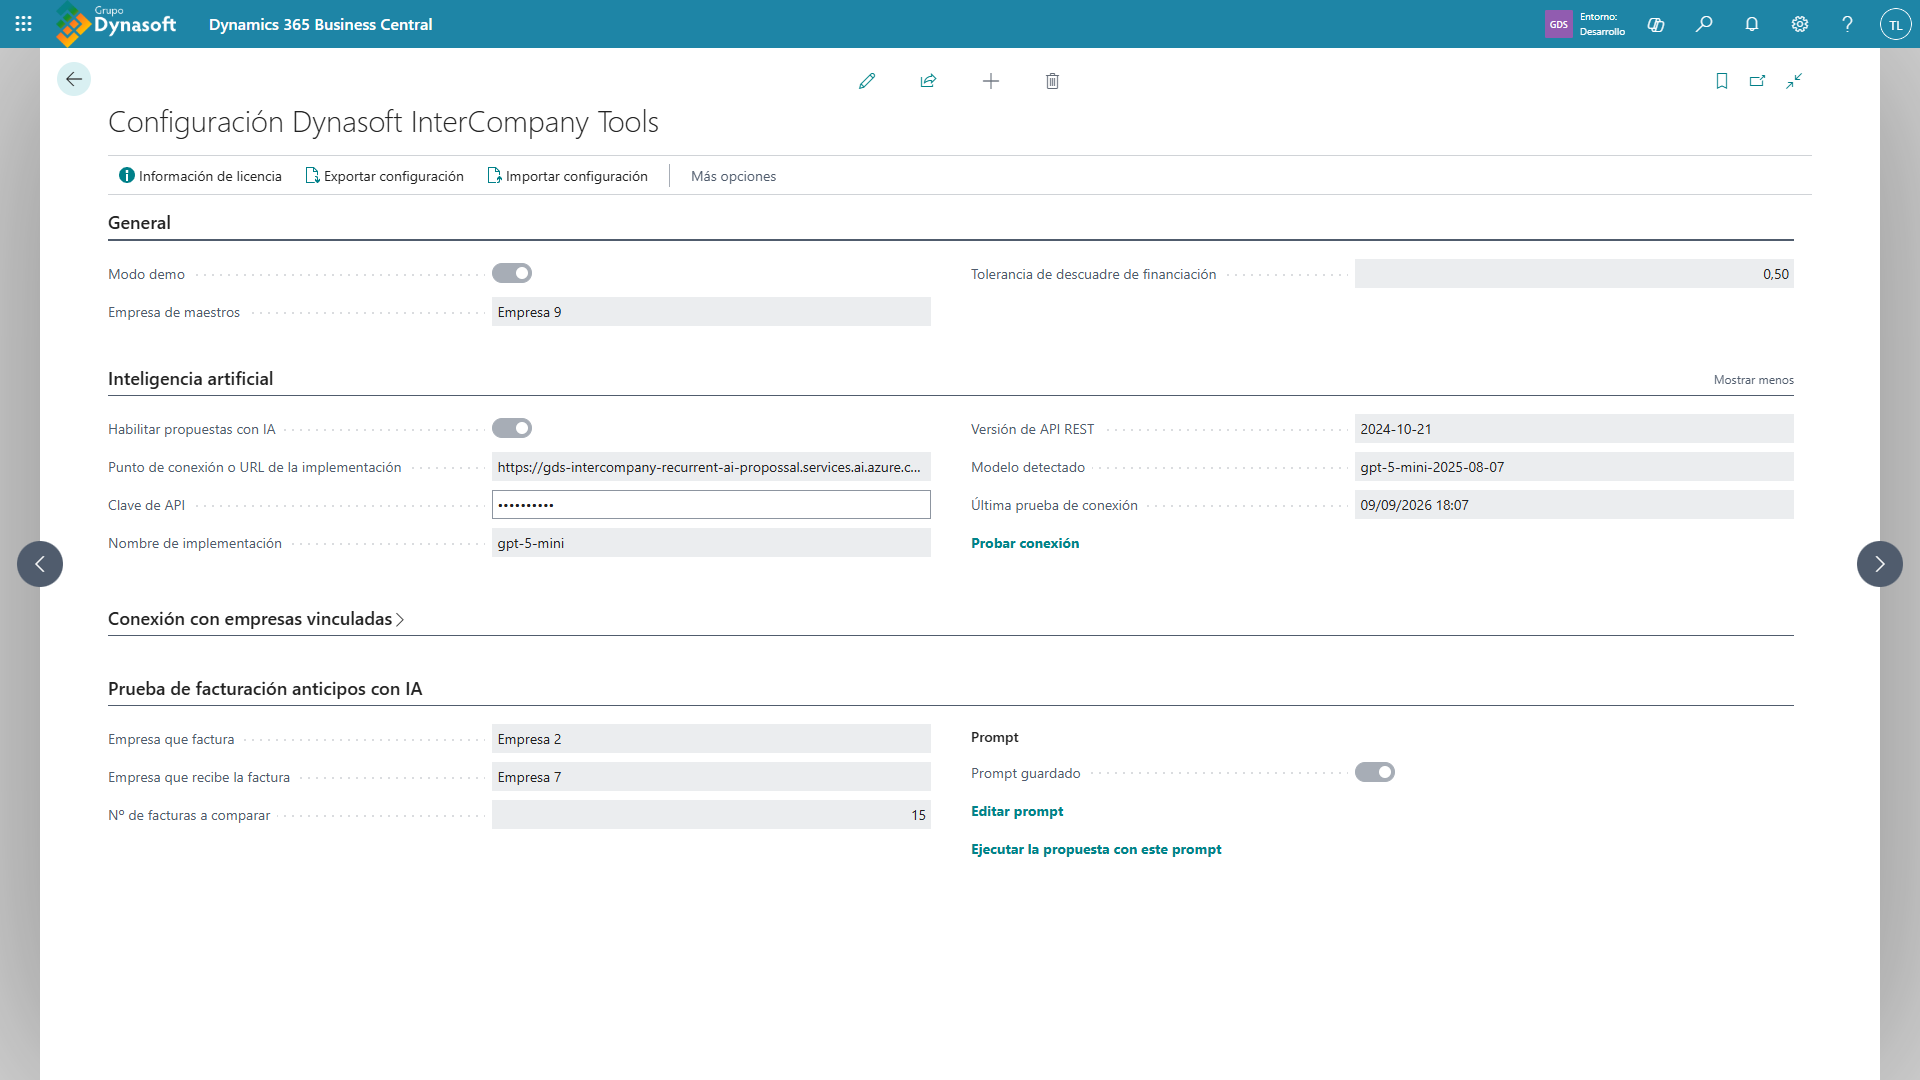Open the TL user account avatar
Screen dimensions: 1920x1080
pos(1895,24)
